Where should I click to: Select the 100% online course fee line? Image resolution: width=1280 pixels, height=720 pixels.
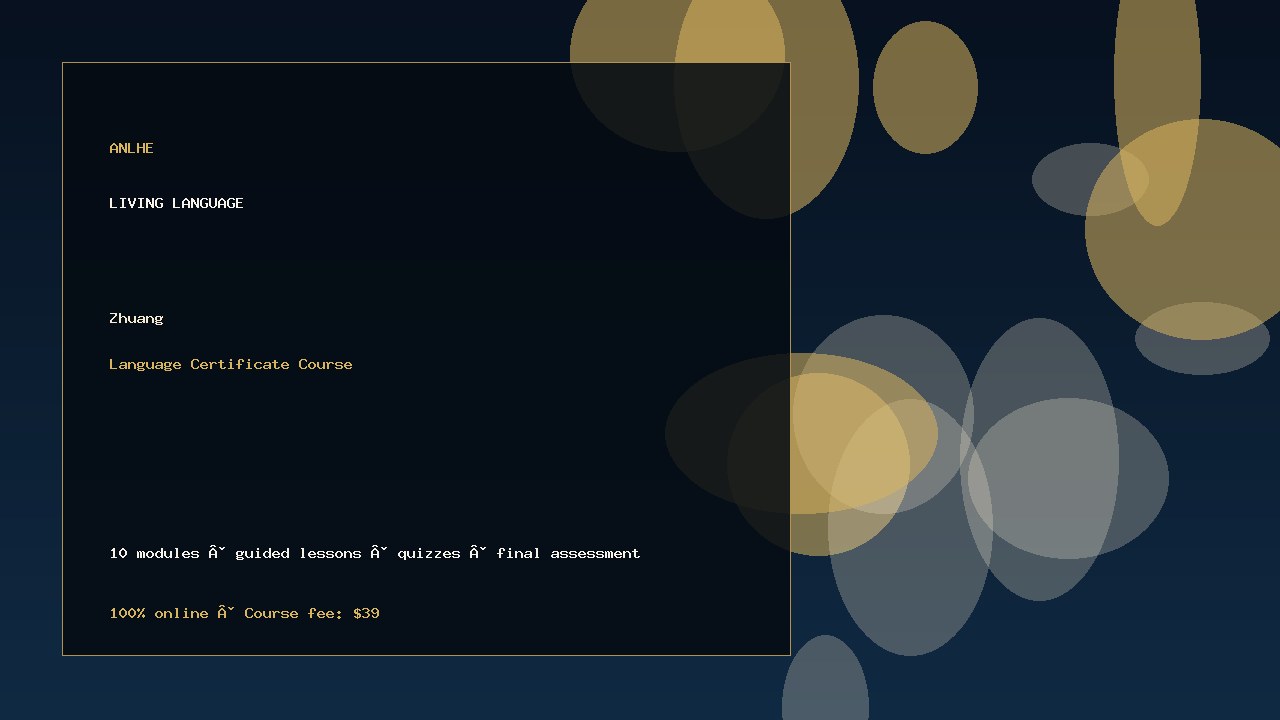tap(244, 613)
